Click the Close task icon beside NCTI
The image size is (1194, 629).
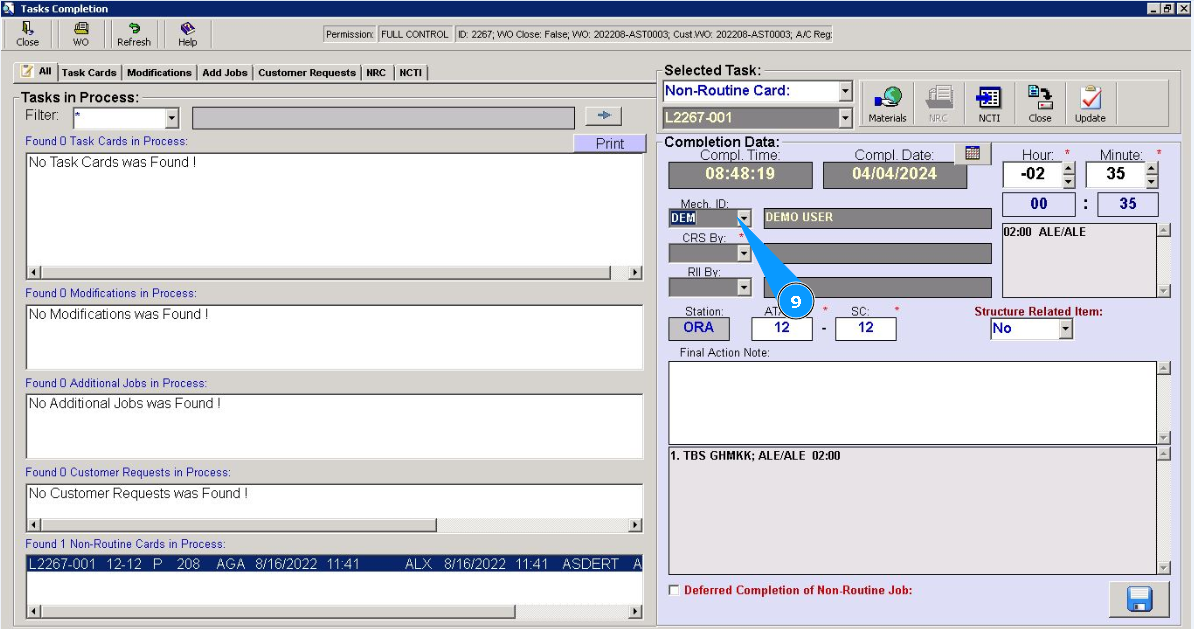click(1039, 104)
